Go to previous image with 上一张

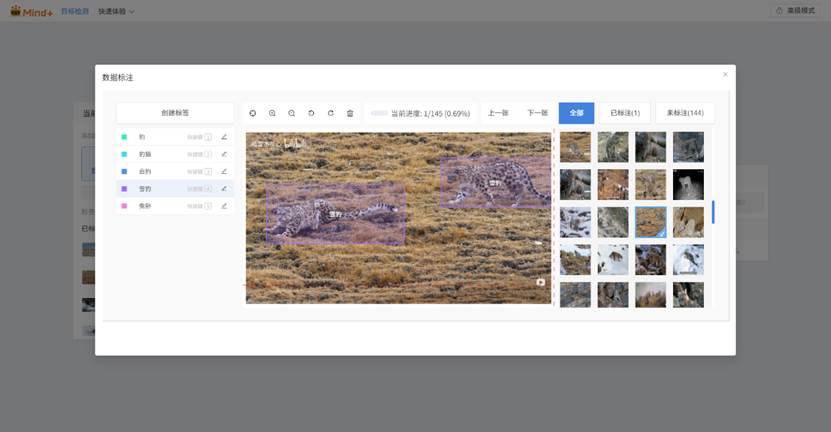point(498,113)
